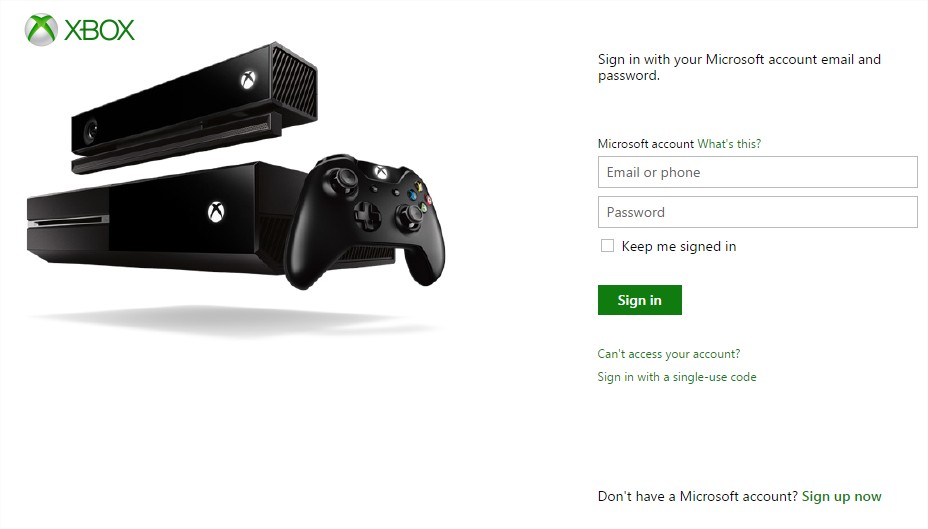This screenshot has width=928, height=529.
Task: Click the controller's D-pad
Action: click(x=368, y=215)
